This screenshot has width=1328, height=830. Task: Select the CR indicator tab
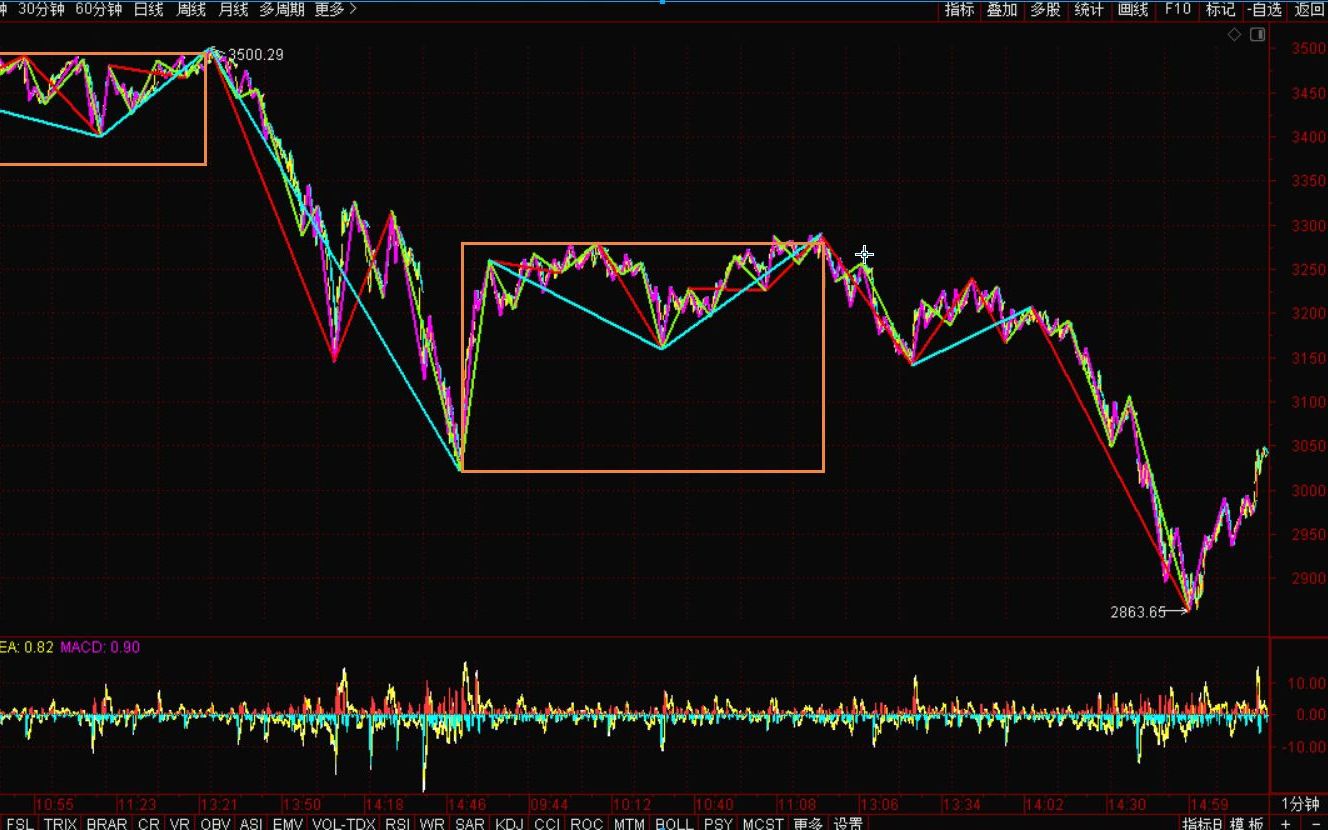pos(148,823)
